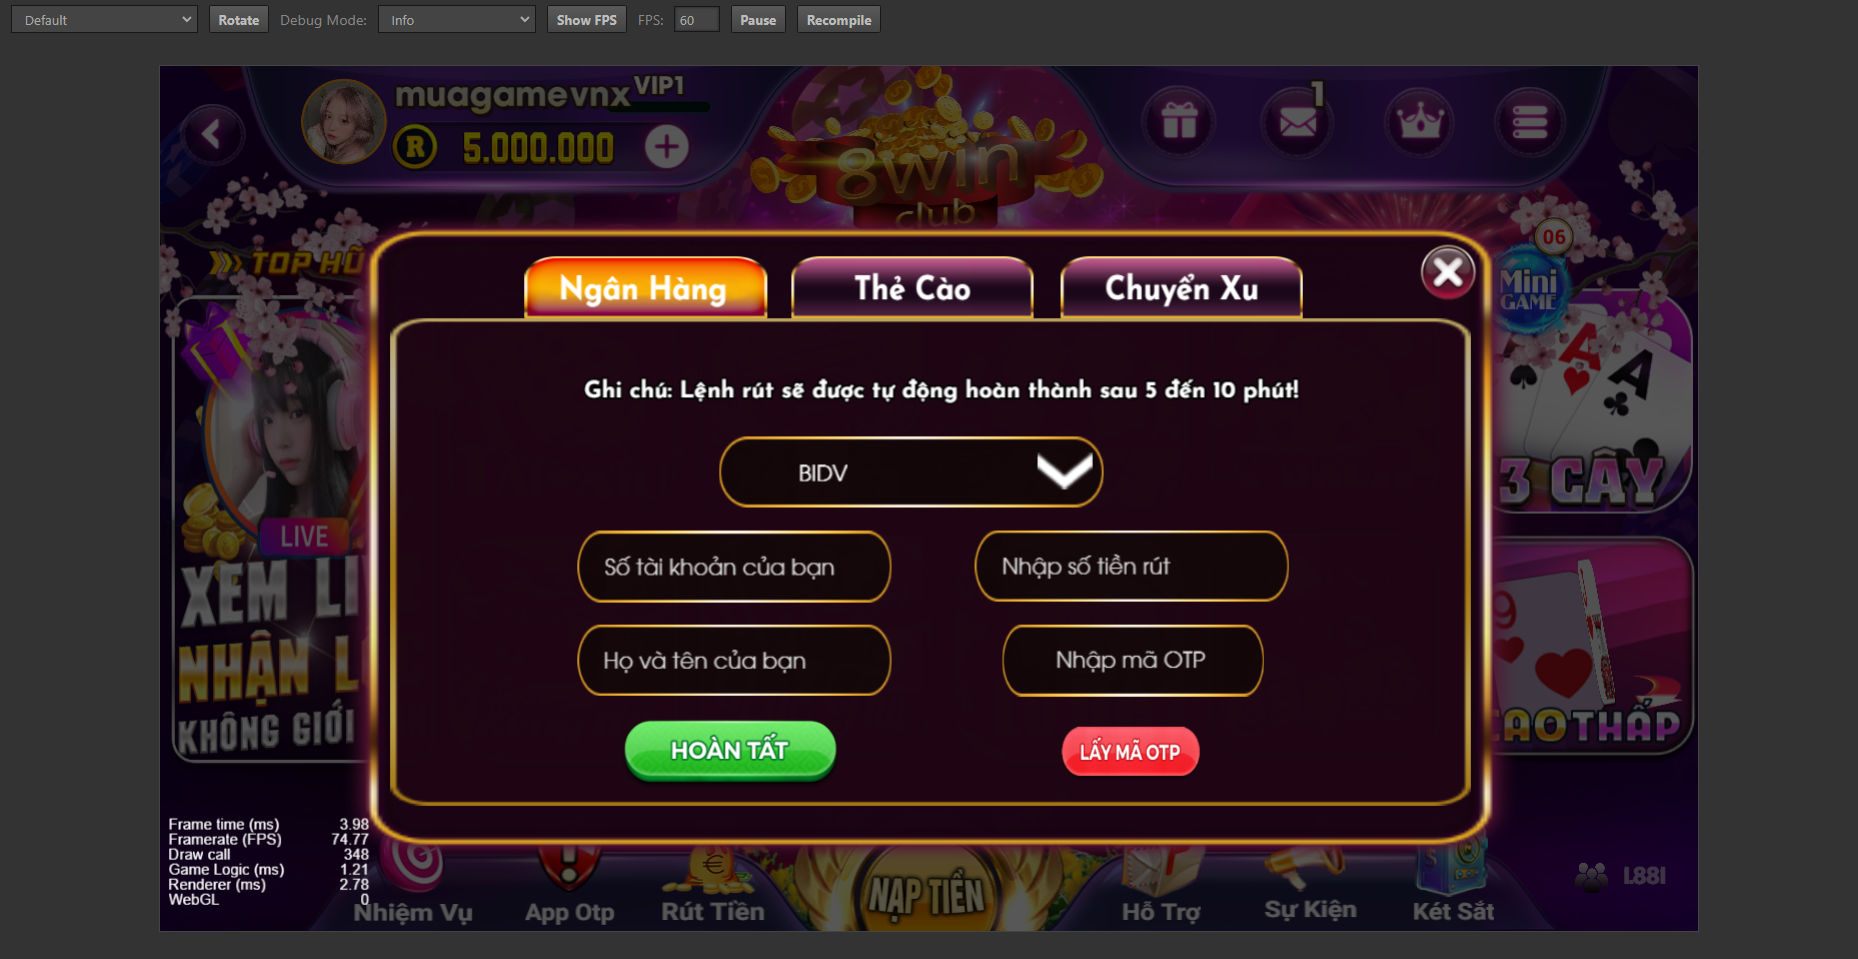Click the red LẤY MÃ OTP button
Image resolution: width=1858 pixels, height=959 pixels.
coord(1130,752)
